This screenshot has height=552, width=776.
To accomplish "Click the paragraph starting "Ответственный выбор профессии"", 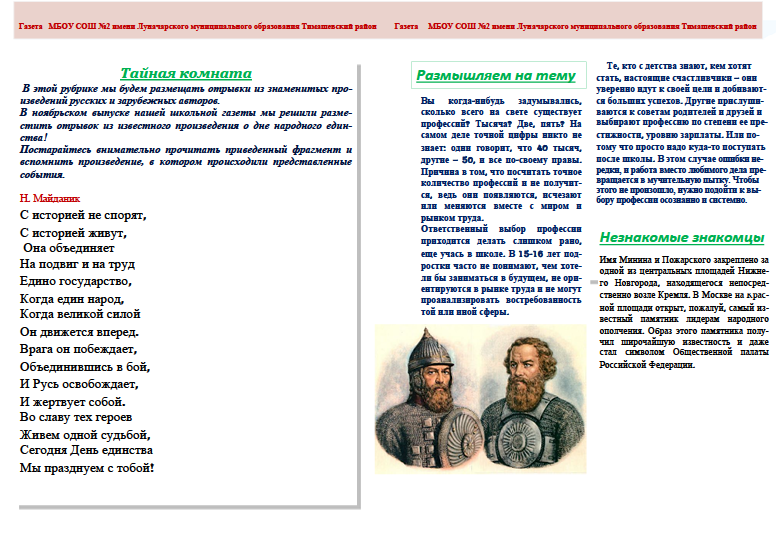I will [501, 270].
